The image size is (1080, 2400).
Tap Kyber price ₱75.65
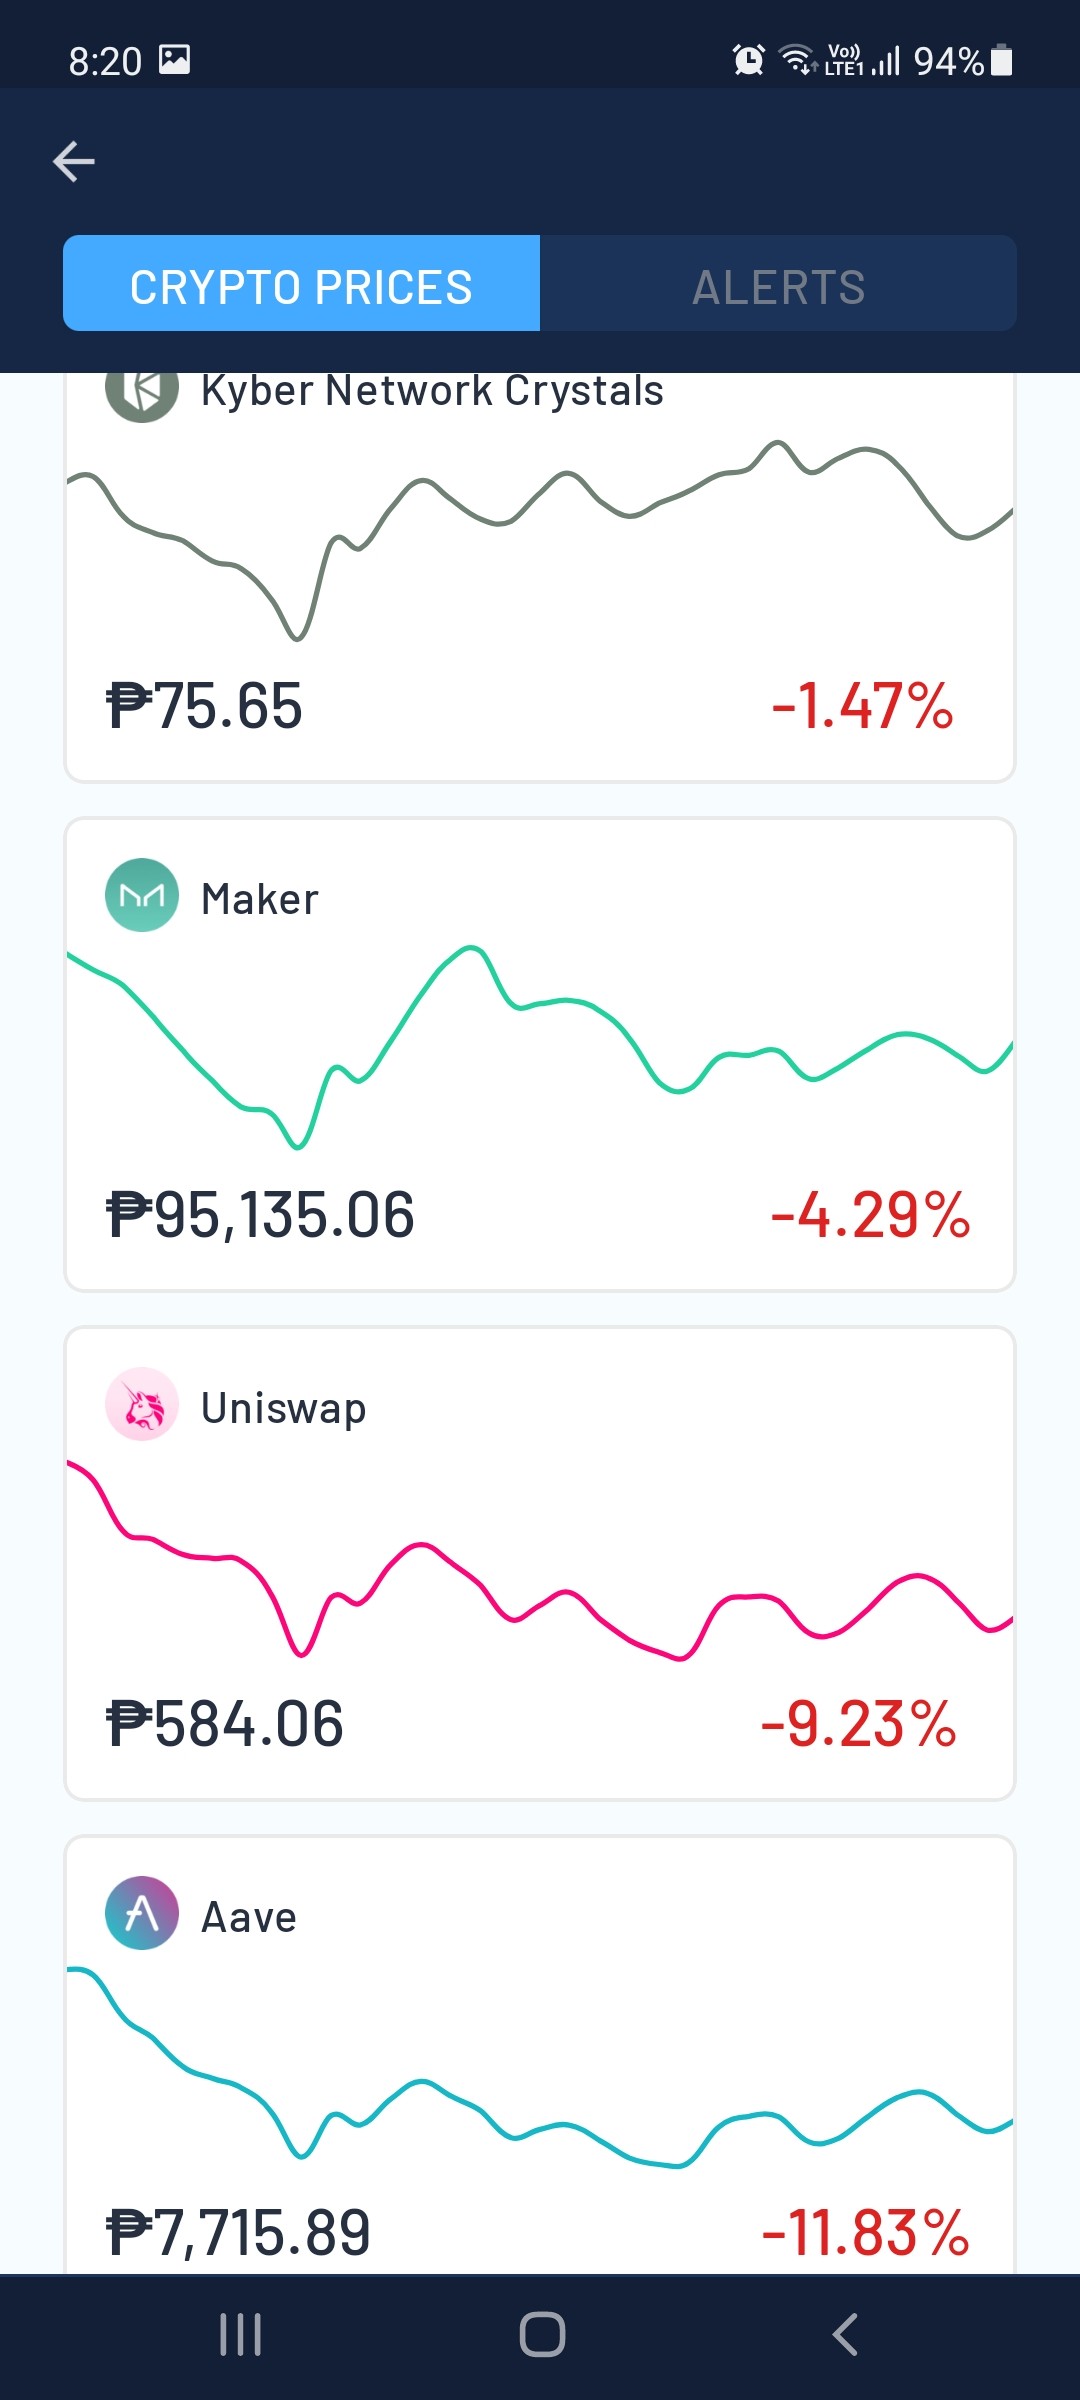tap(204, 706)
